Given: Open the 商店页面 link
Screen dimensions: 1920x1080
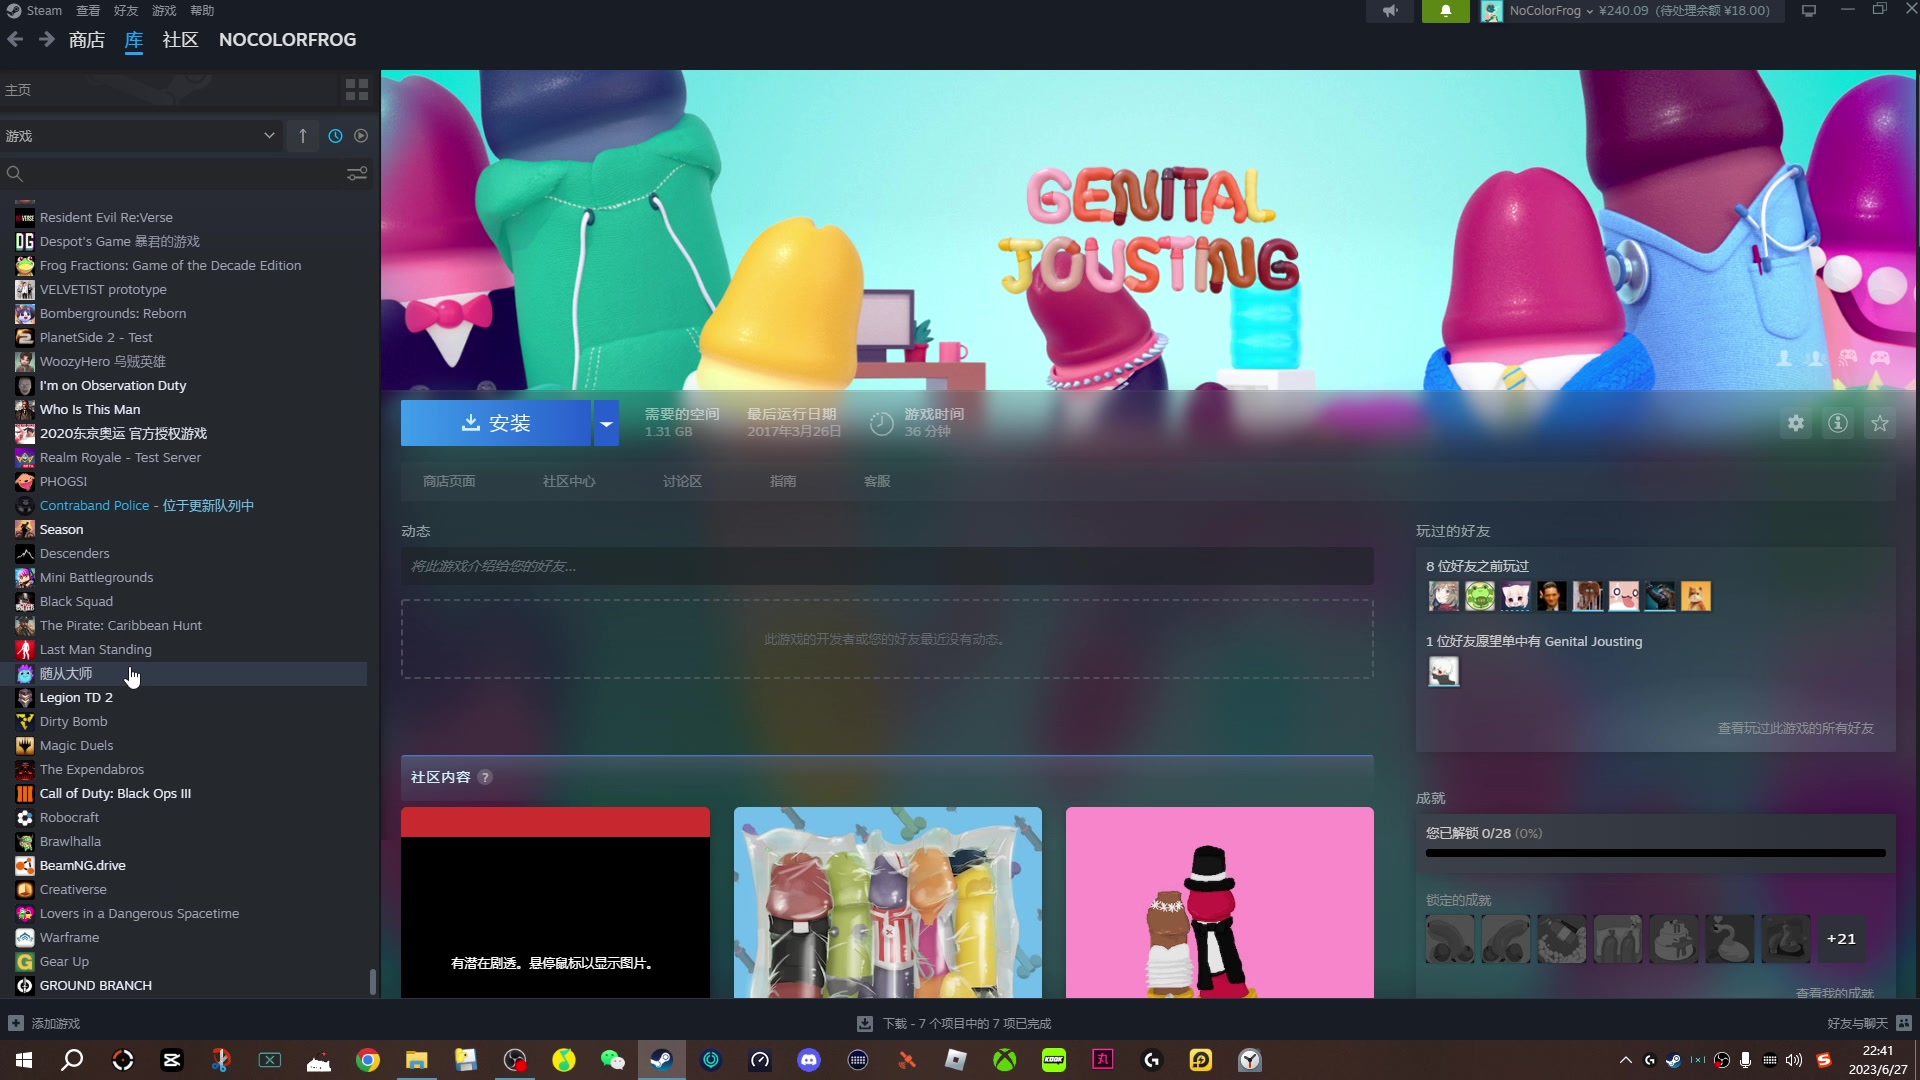Looking at the screenshot, I should [x=449, y=482].
